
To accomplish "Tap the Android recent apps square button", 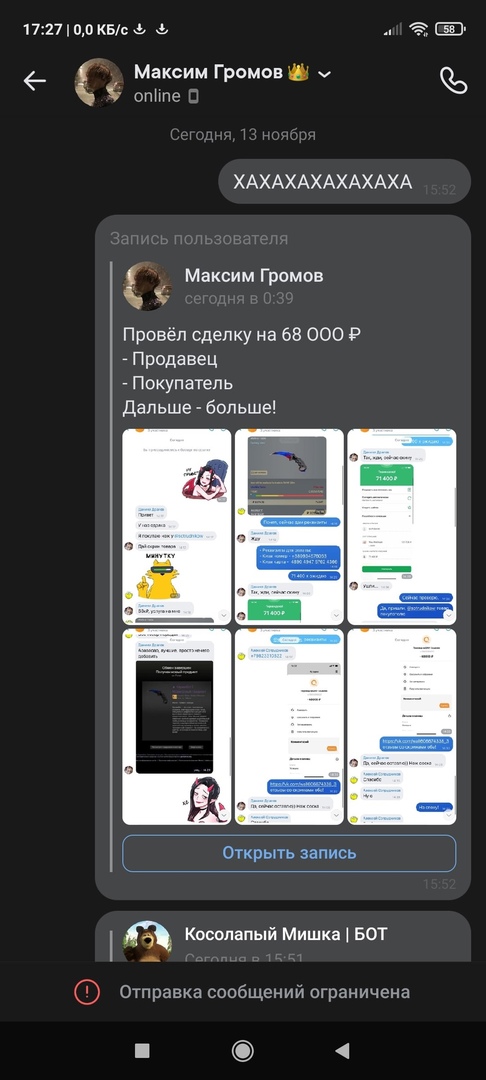I will [x=142, y=1050].
